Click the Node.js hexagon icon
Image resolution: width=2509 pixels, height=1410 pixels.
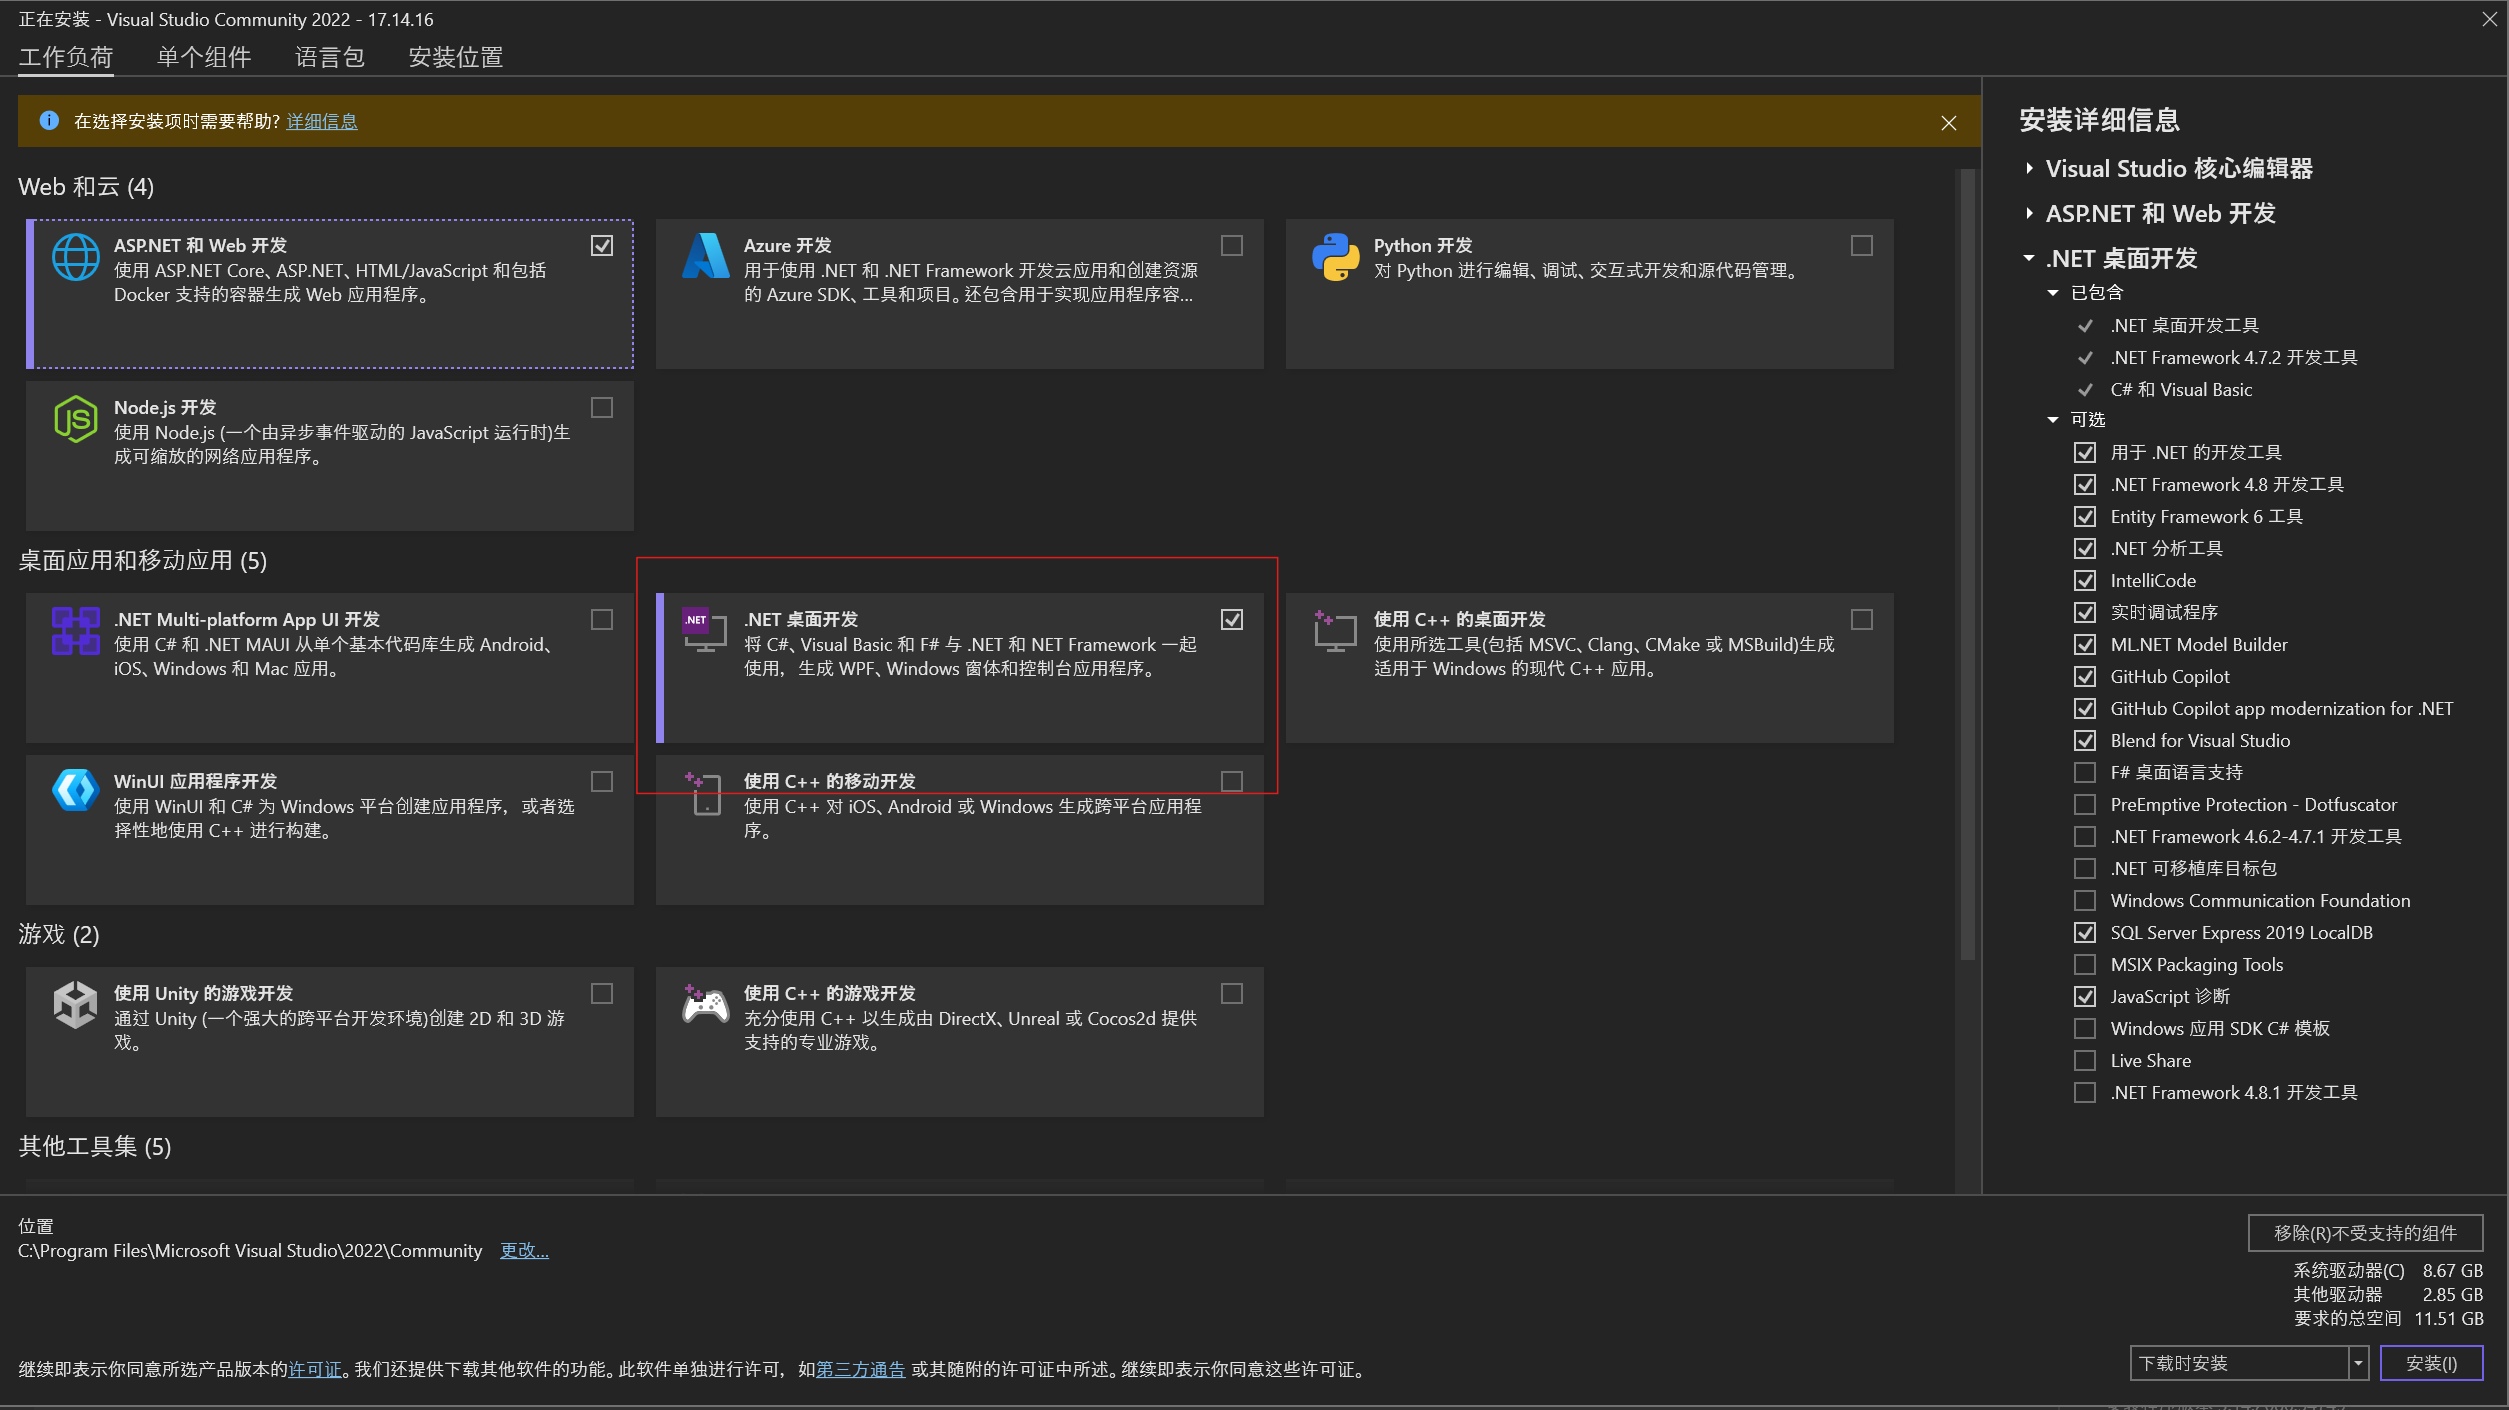[75, 419]
